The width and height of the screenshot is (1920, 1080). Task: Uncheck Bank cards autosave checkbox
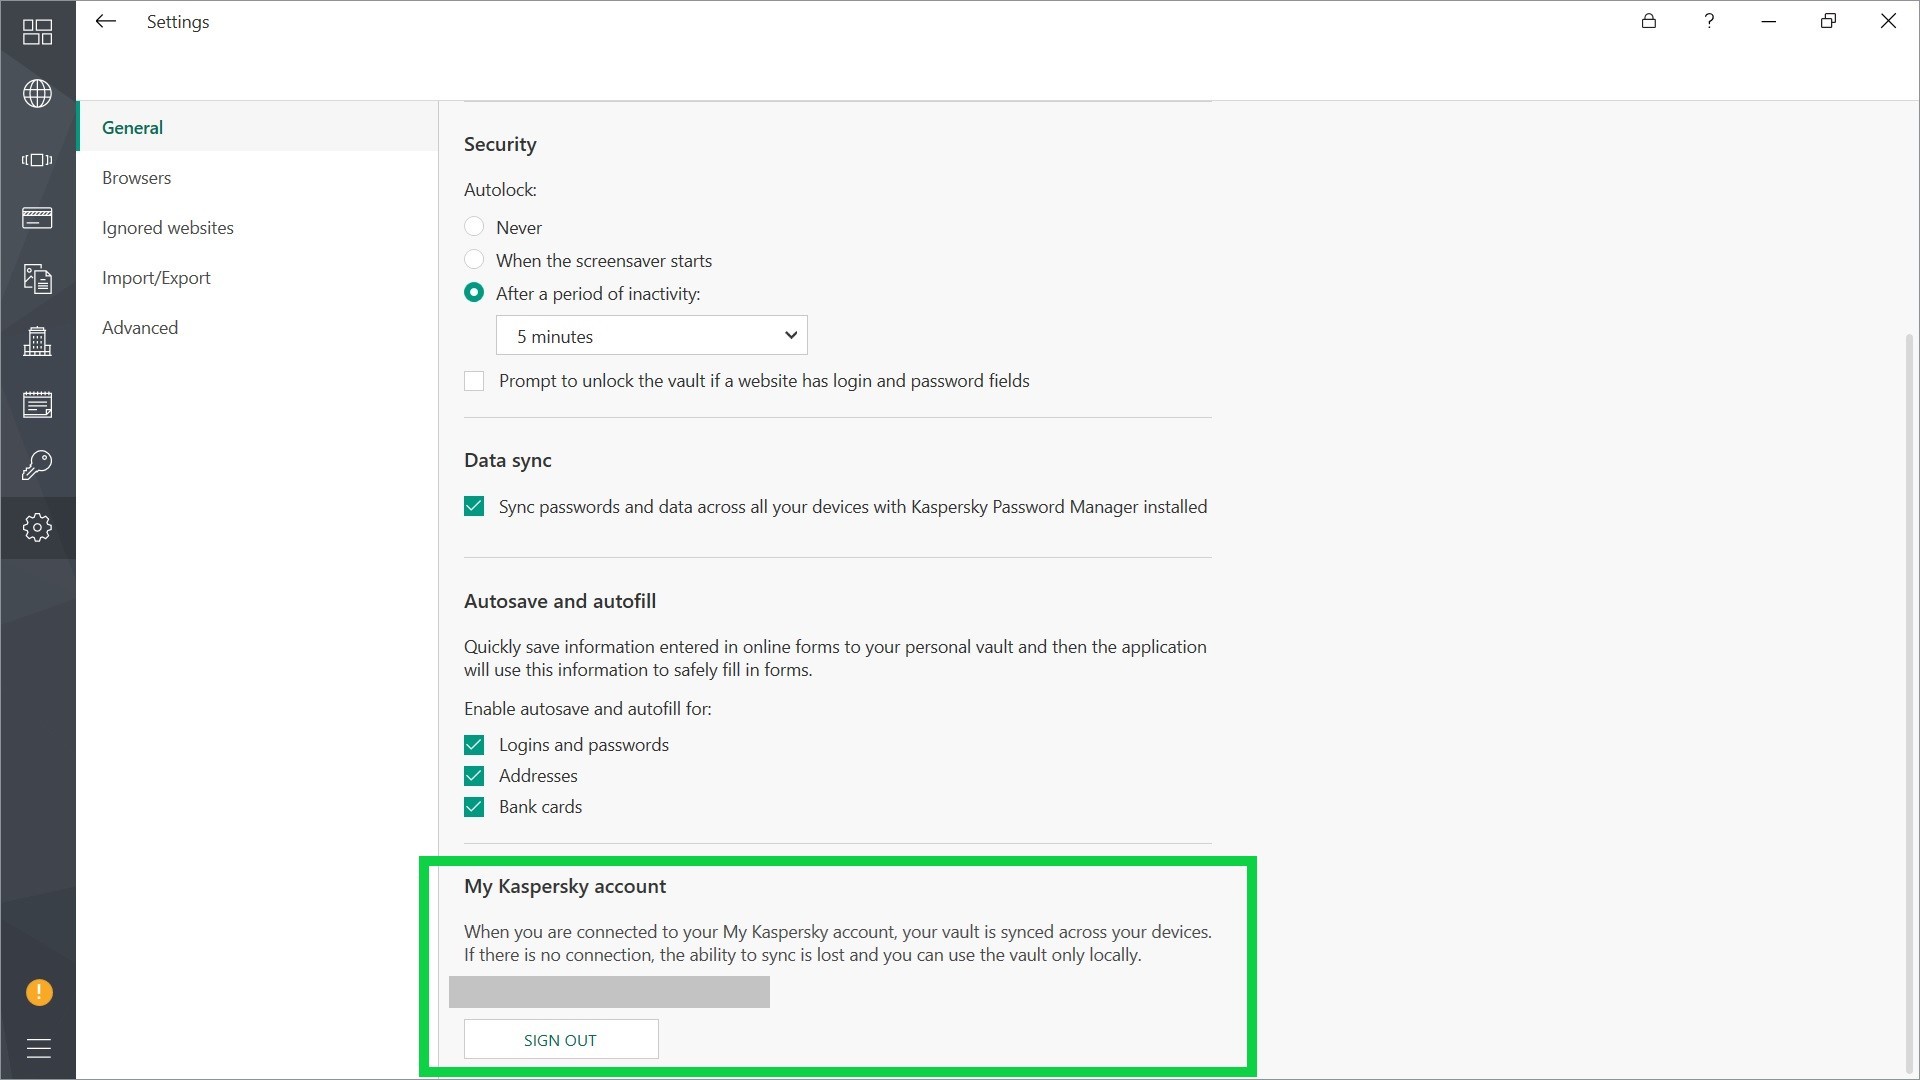(x=474, y=807)
